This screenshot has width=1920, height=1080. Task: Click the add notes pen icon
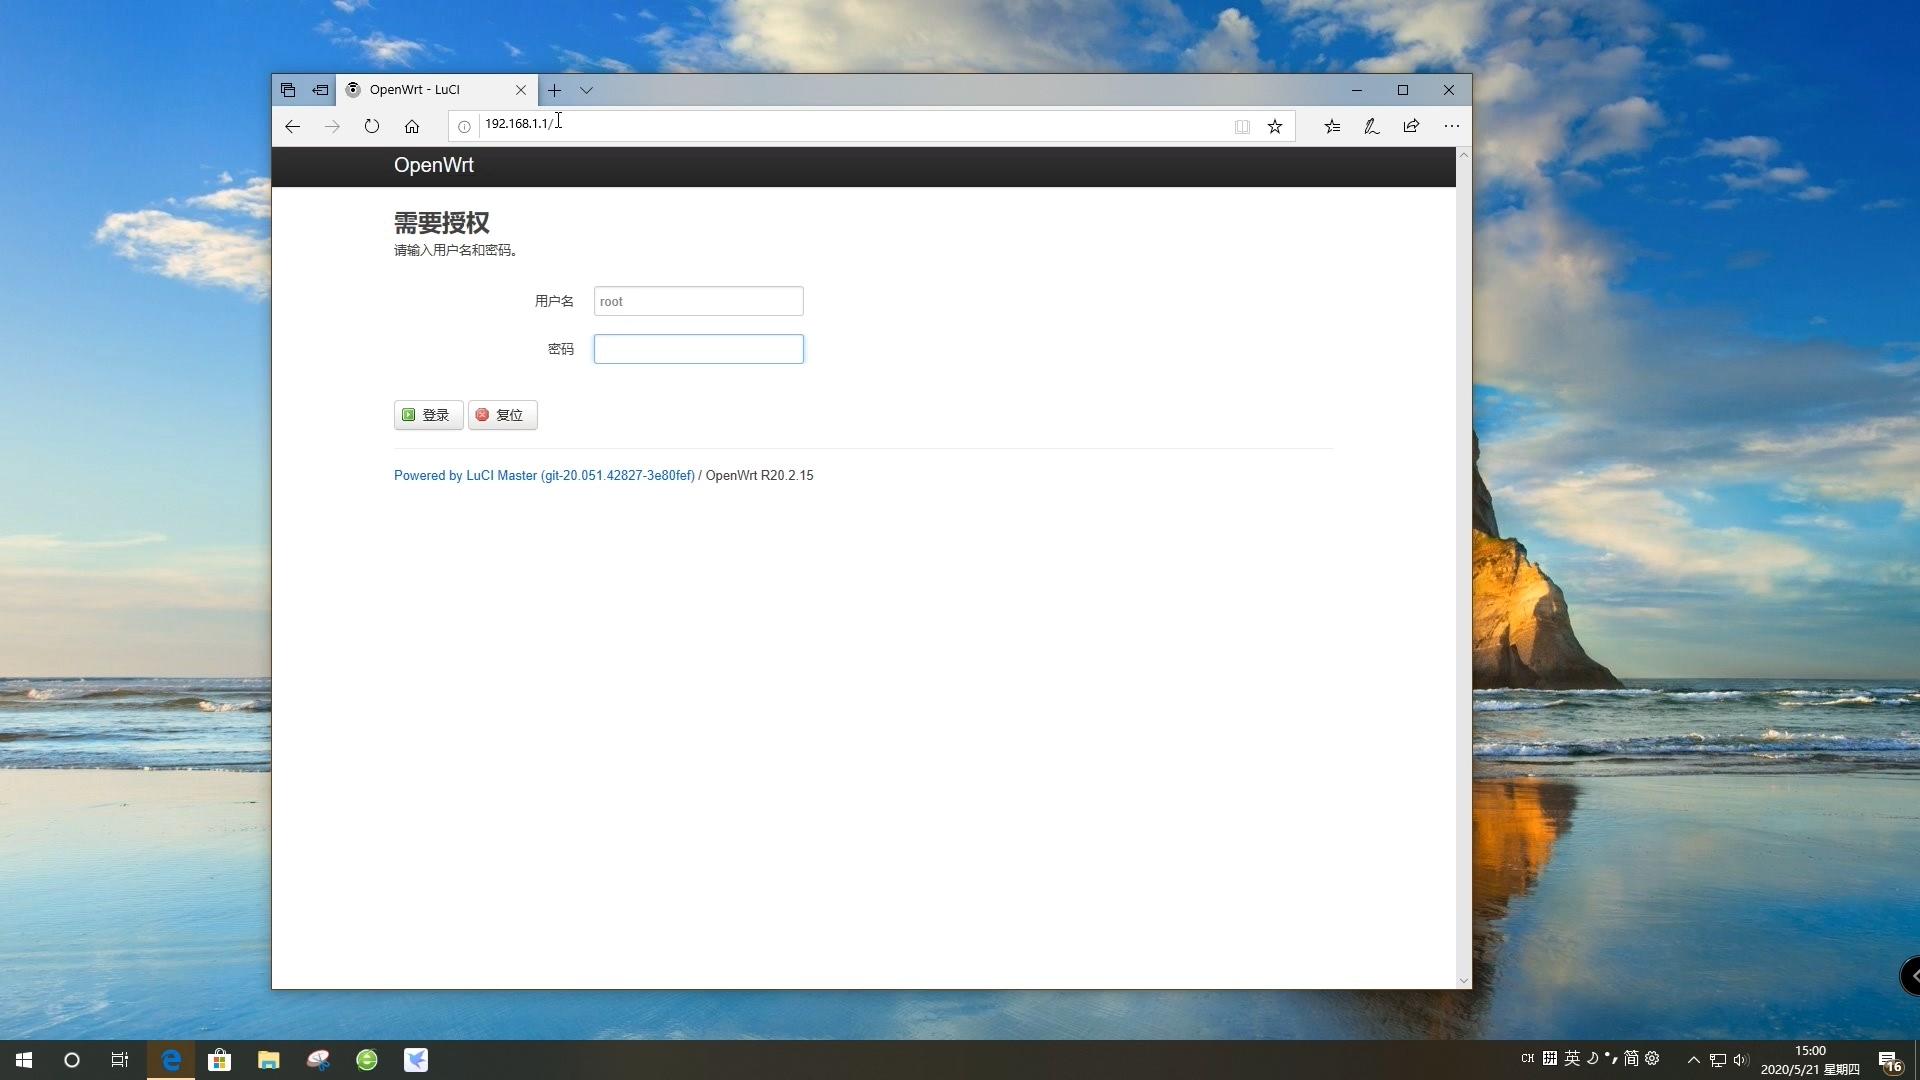coord(1372,126)
